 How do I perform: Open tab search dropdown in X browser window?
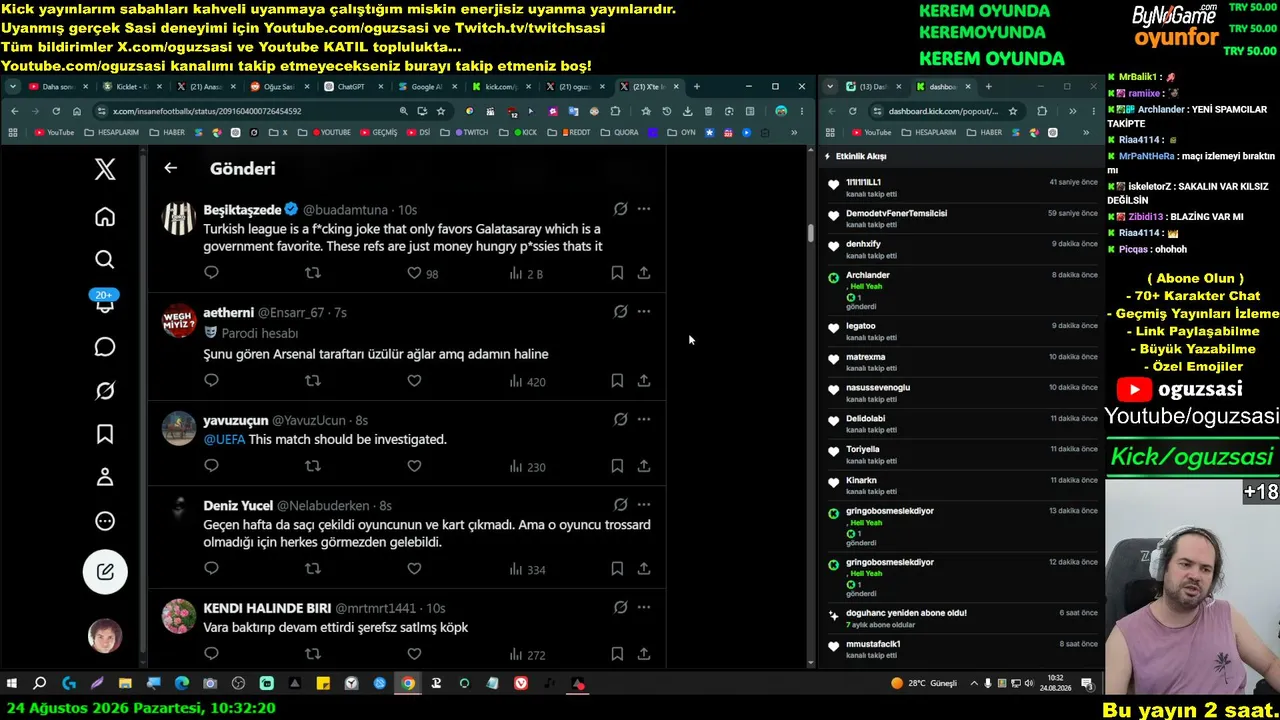(13, 87)
